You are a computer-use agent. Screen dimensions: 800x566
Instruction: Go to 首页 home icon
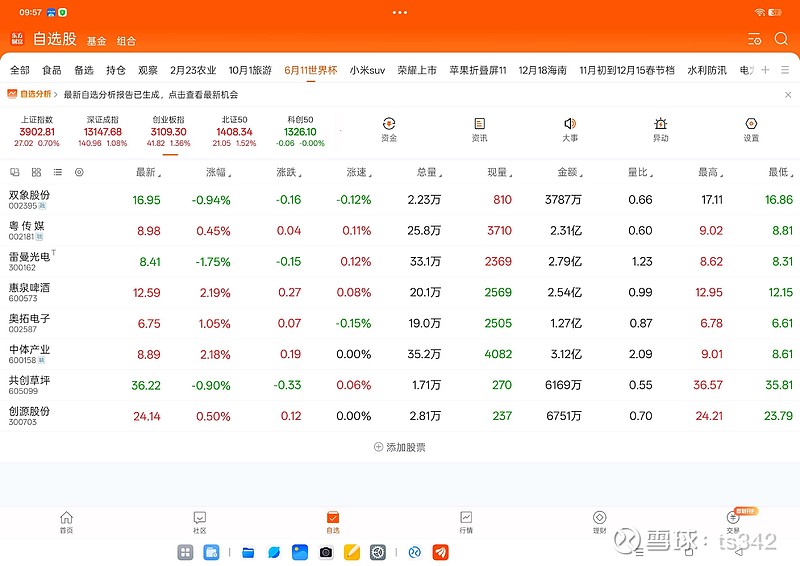(x=66, y=522)
